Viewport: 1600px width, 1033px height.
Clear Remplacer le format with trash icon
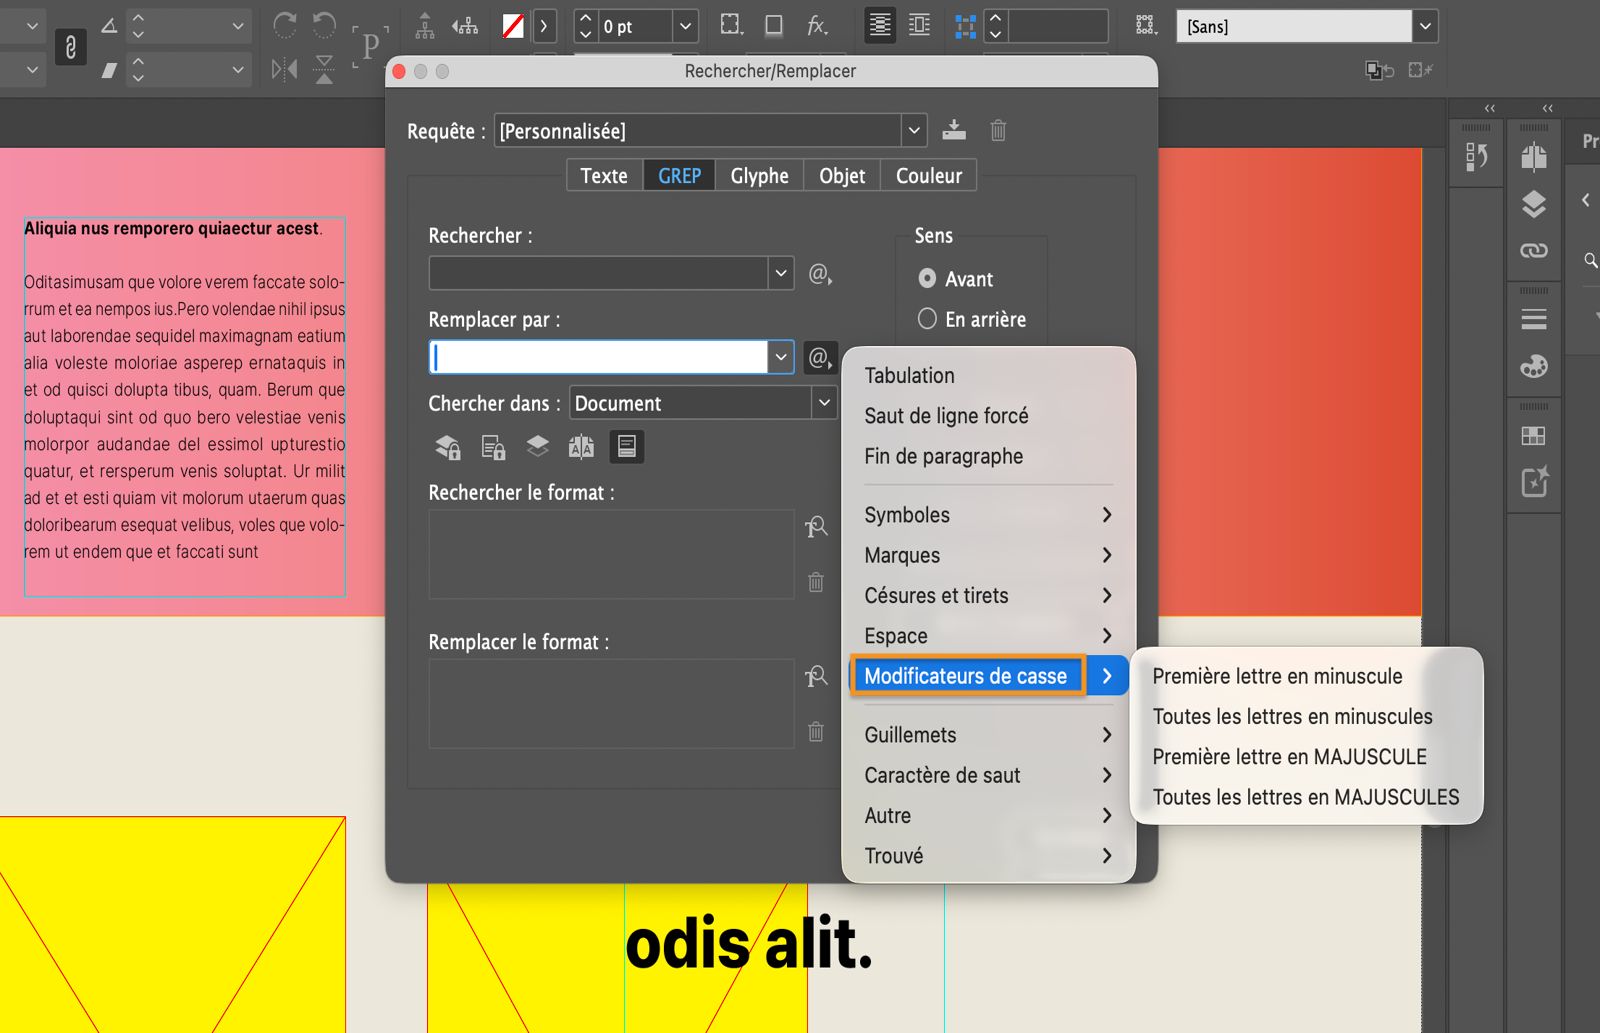point(816,731)
